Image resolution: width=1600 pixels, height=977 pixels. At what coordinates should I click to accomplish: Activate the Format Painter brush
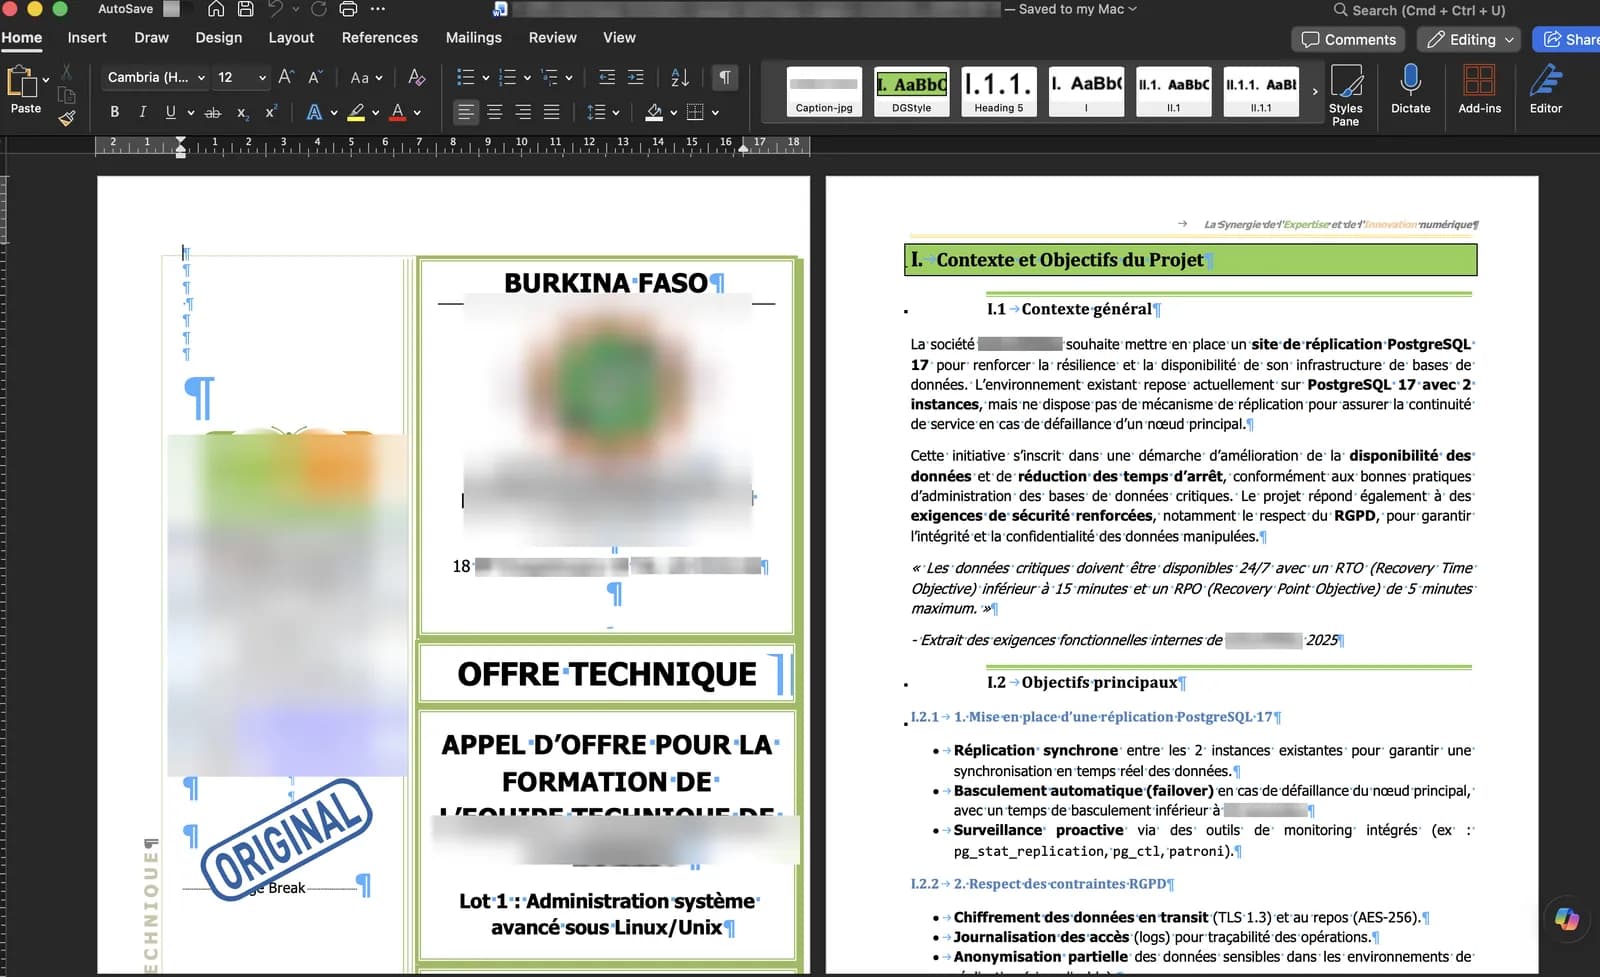click(66, 118)
